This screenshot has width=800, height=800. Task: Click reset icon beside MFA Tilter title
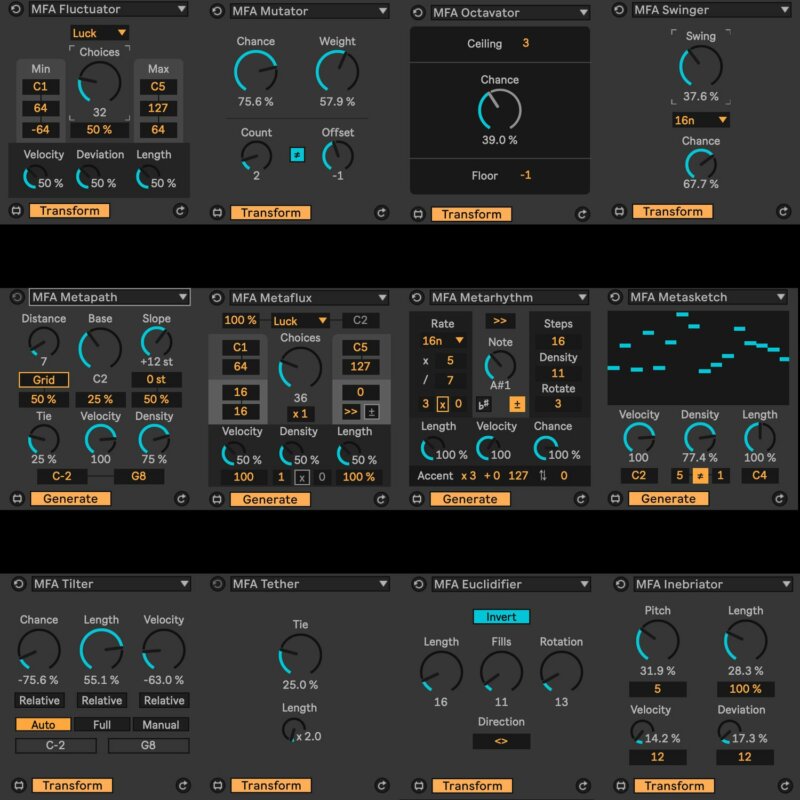18,584
